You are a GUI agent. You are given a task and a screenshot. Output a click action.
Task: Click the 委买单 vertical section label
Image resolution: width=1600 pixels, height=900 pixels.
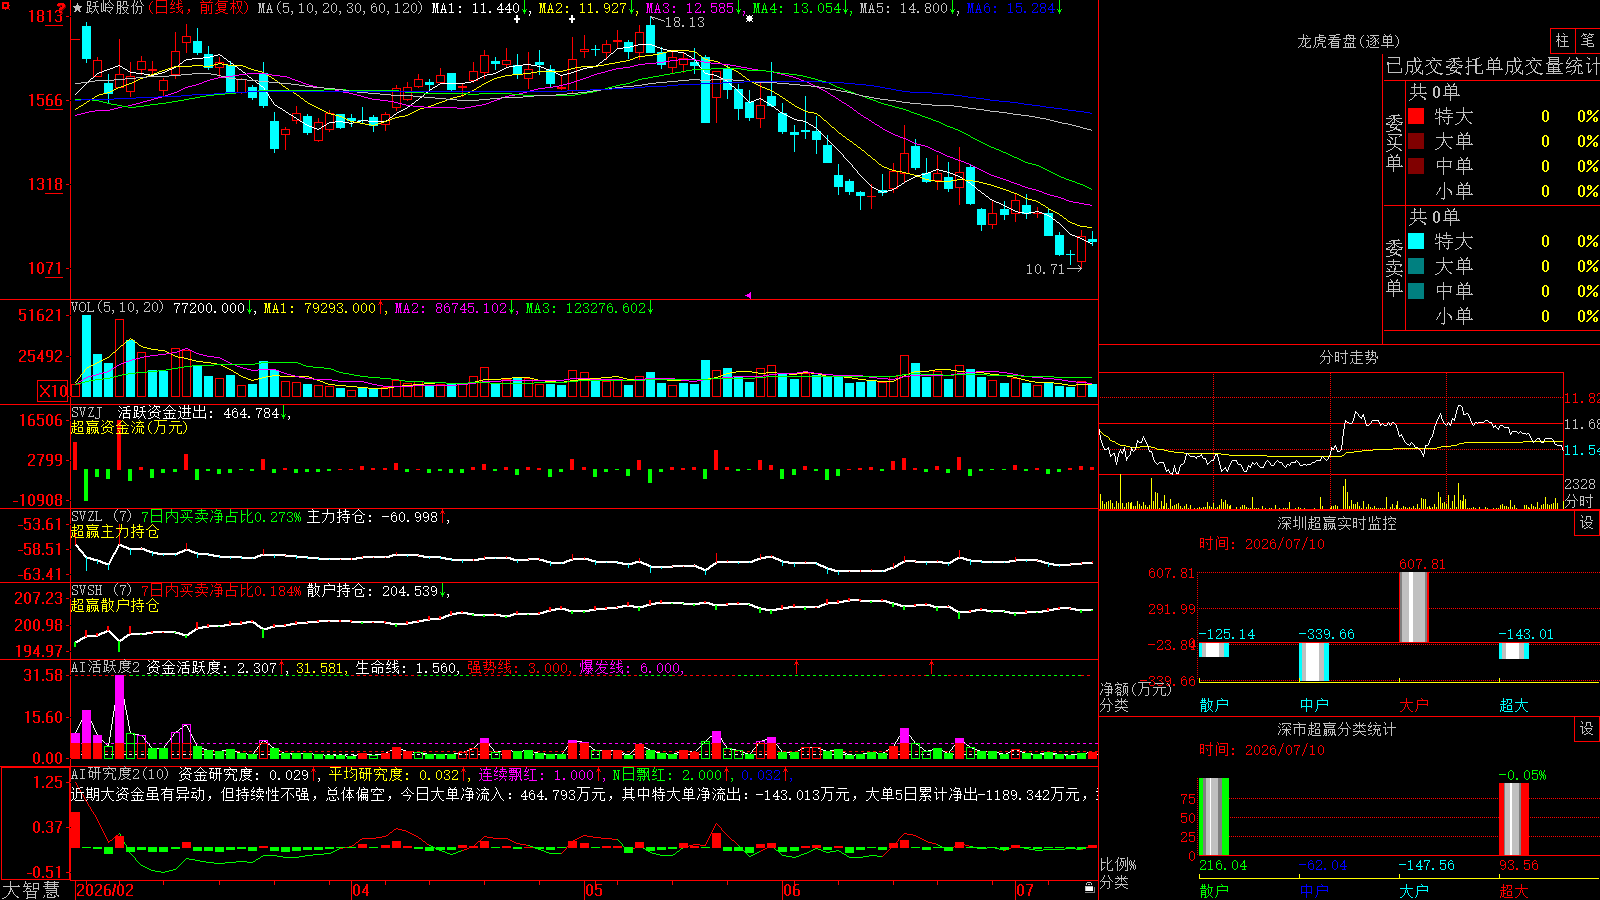(x=1394, y=142)
